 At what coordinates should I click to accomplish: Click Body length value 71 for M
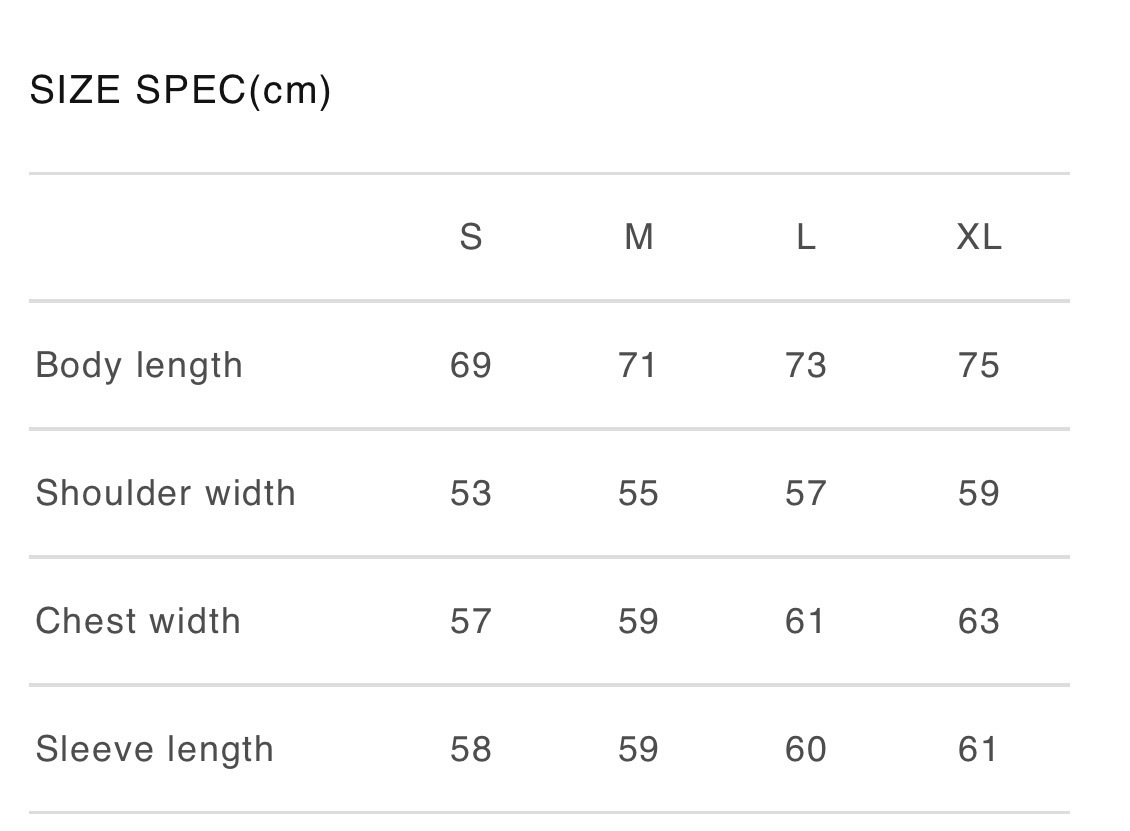(638, 365)
